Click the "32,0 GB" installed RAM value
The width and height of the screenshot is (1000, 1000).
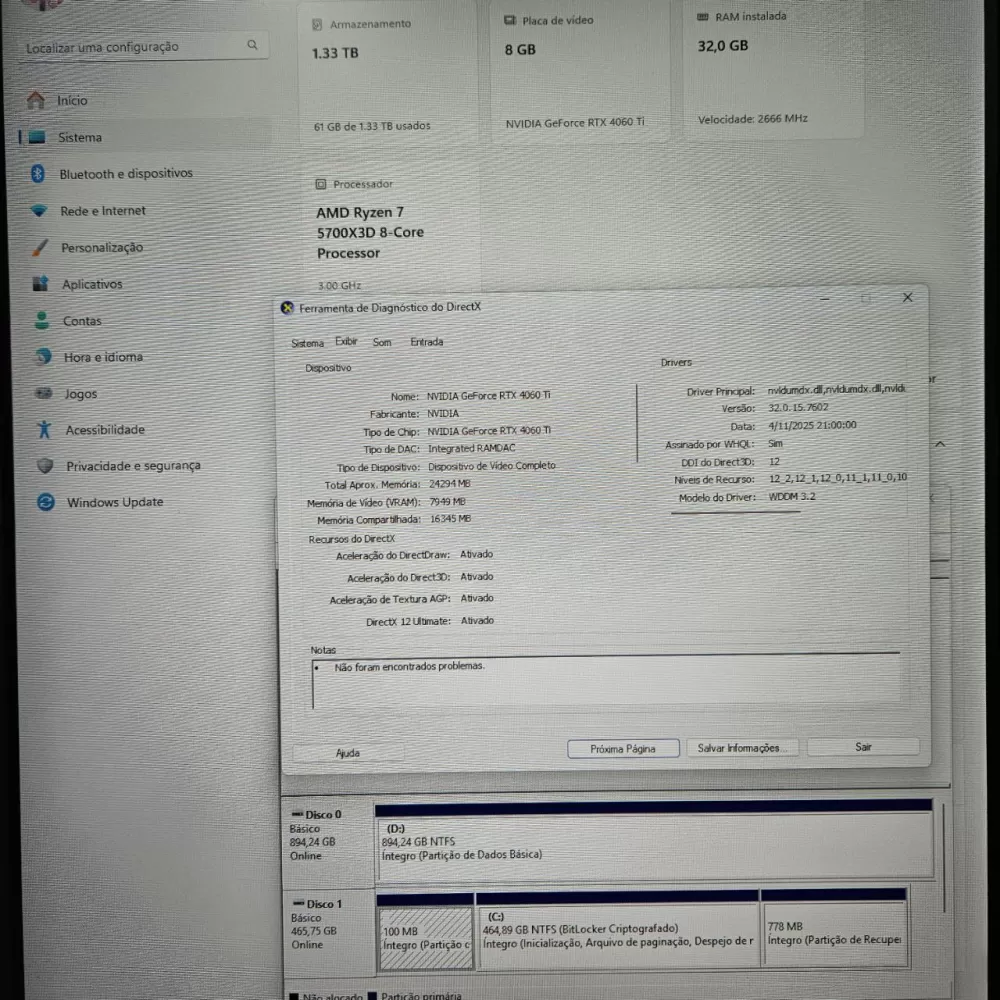coord(723,46)
